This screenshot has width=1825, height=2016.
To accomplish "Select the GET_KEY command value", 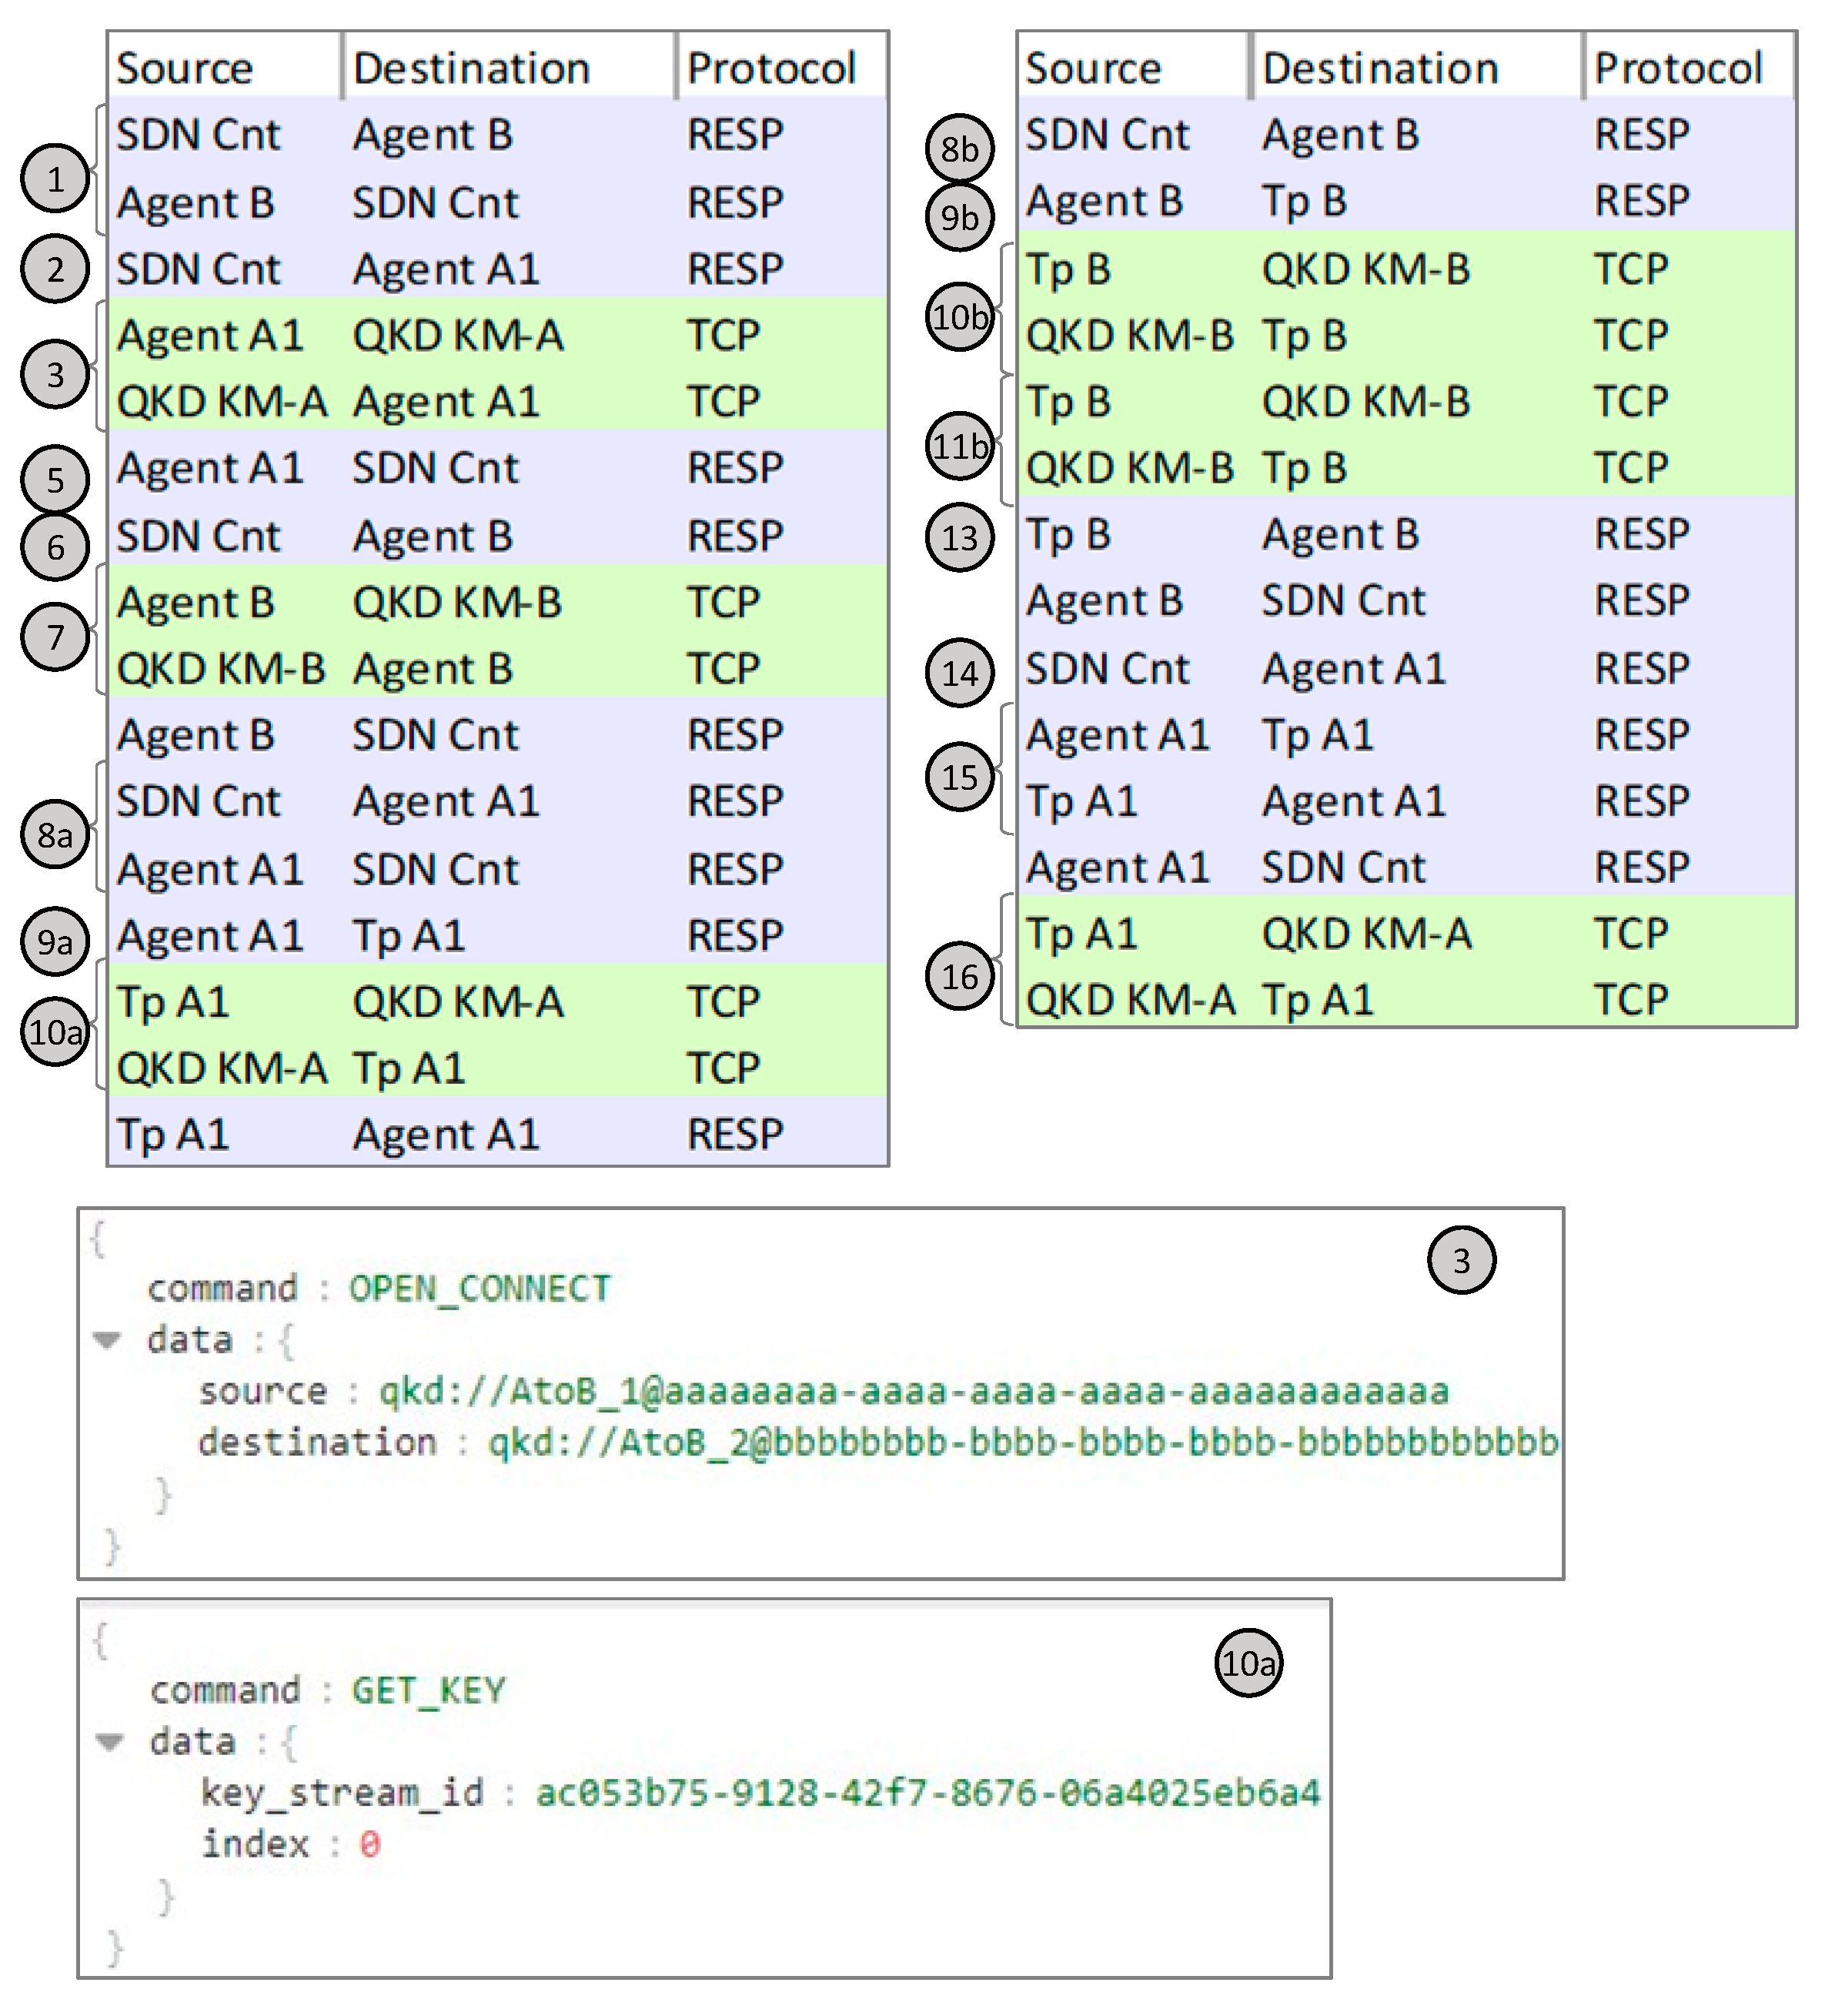I will tap(428, 1690).
